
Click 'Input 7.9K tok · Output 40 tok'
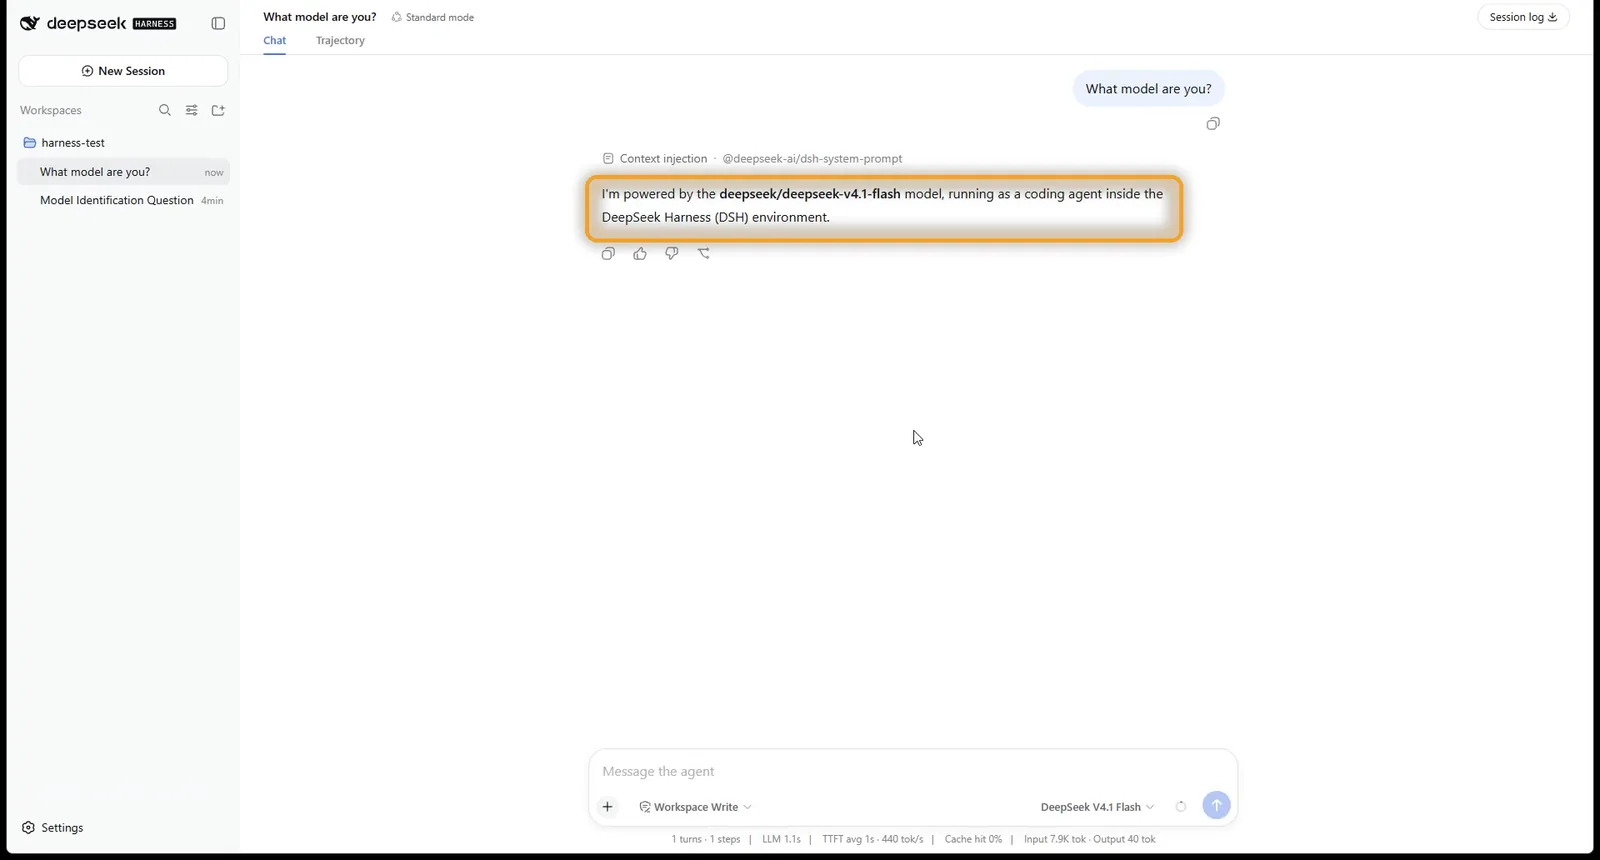coord(1089,839)
